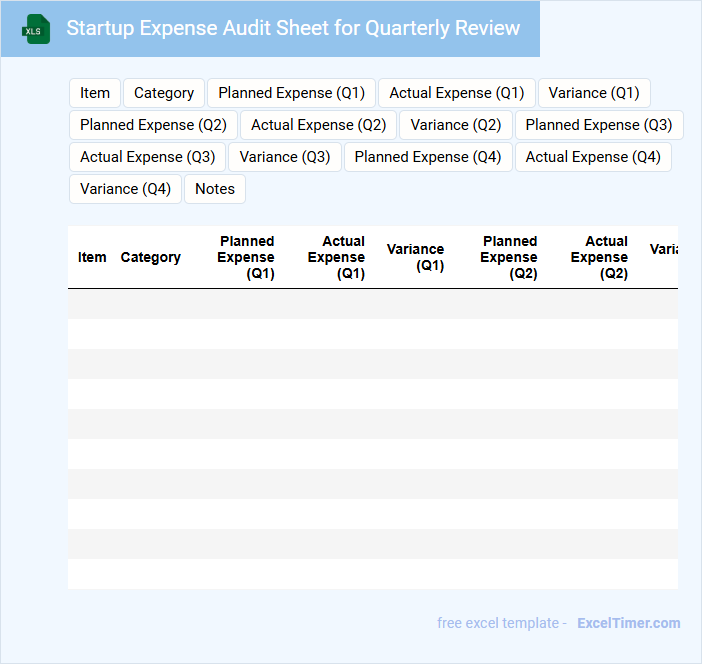Click the Actual Expense (Q2) tag

pyautogui.click(x=318, y=125)
